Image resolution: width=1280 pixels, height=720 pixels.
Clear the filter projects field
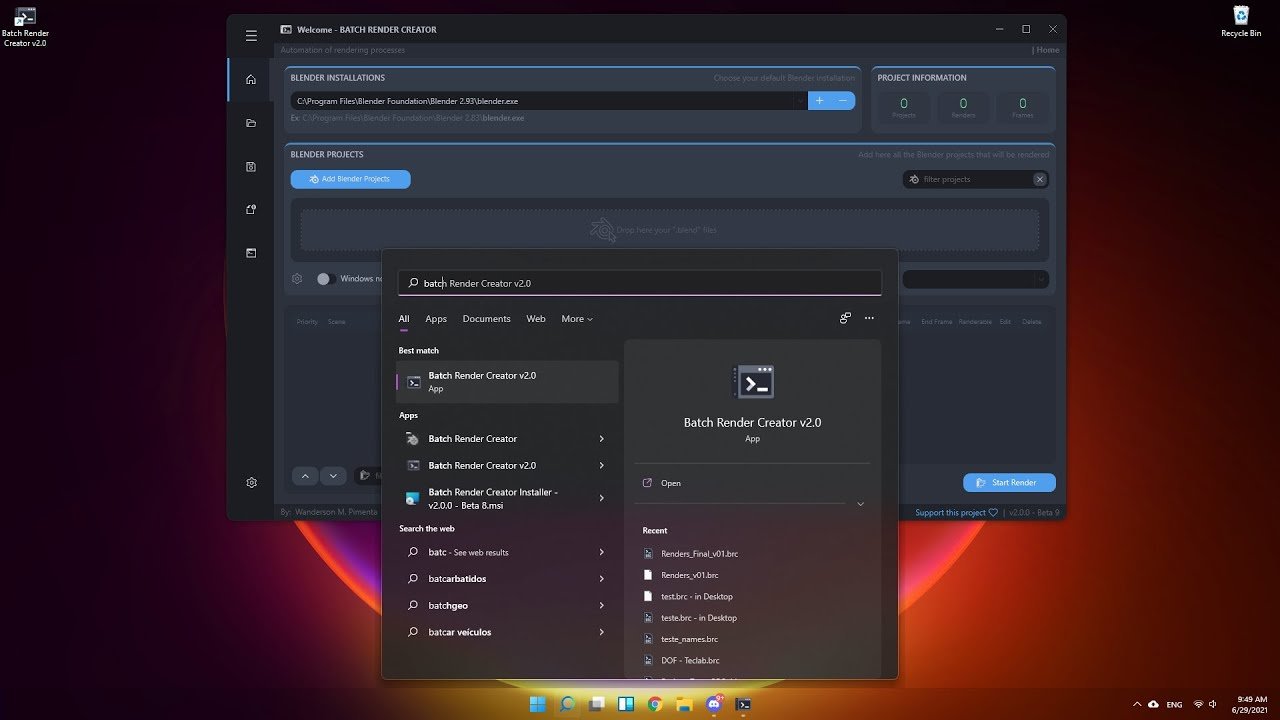coord(1040,179)
